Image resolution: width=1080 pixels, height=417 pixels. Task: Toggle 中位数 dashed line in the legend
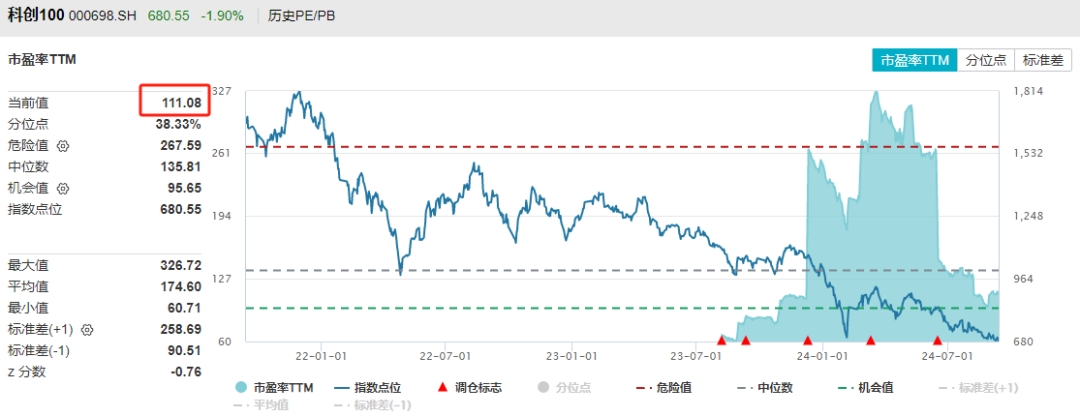765,387
